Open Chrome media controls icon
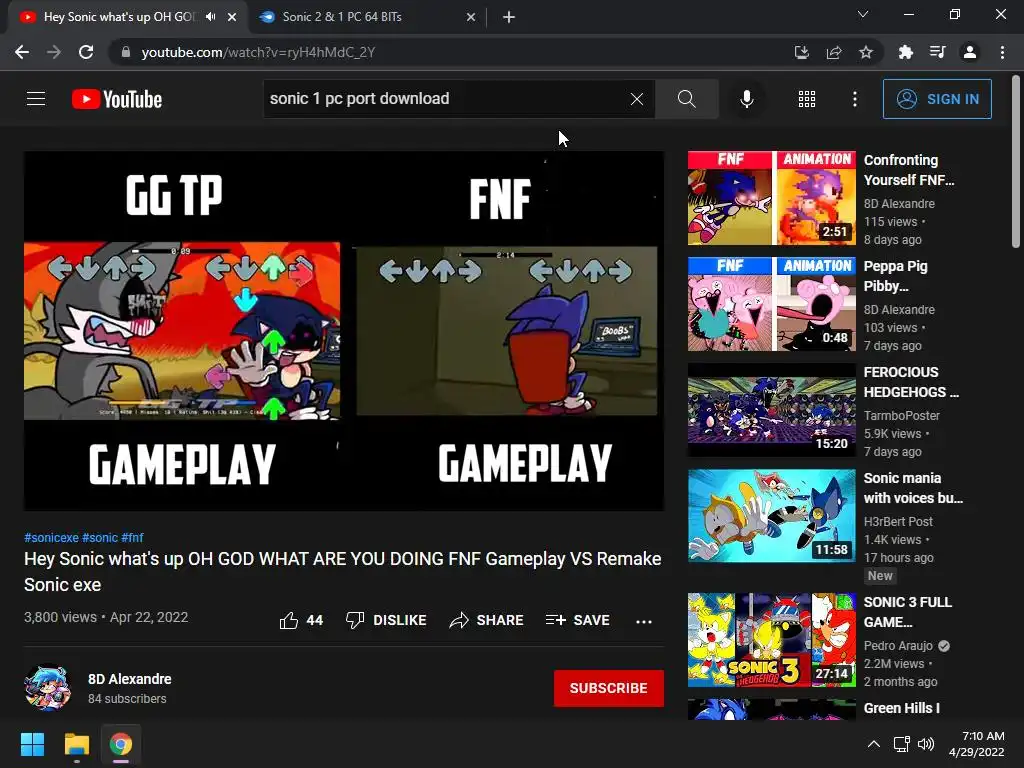This screenshot has width=1024, height=768. pos(938,52)
